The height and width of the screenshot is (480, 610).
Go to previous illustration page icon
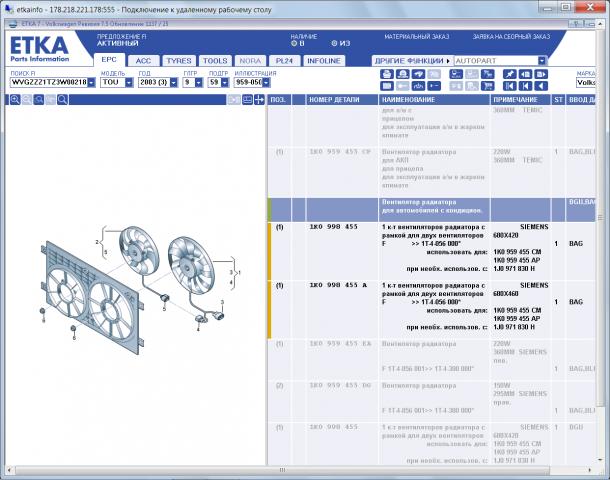pyautogui.click(x=525, y=74)
